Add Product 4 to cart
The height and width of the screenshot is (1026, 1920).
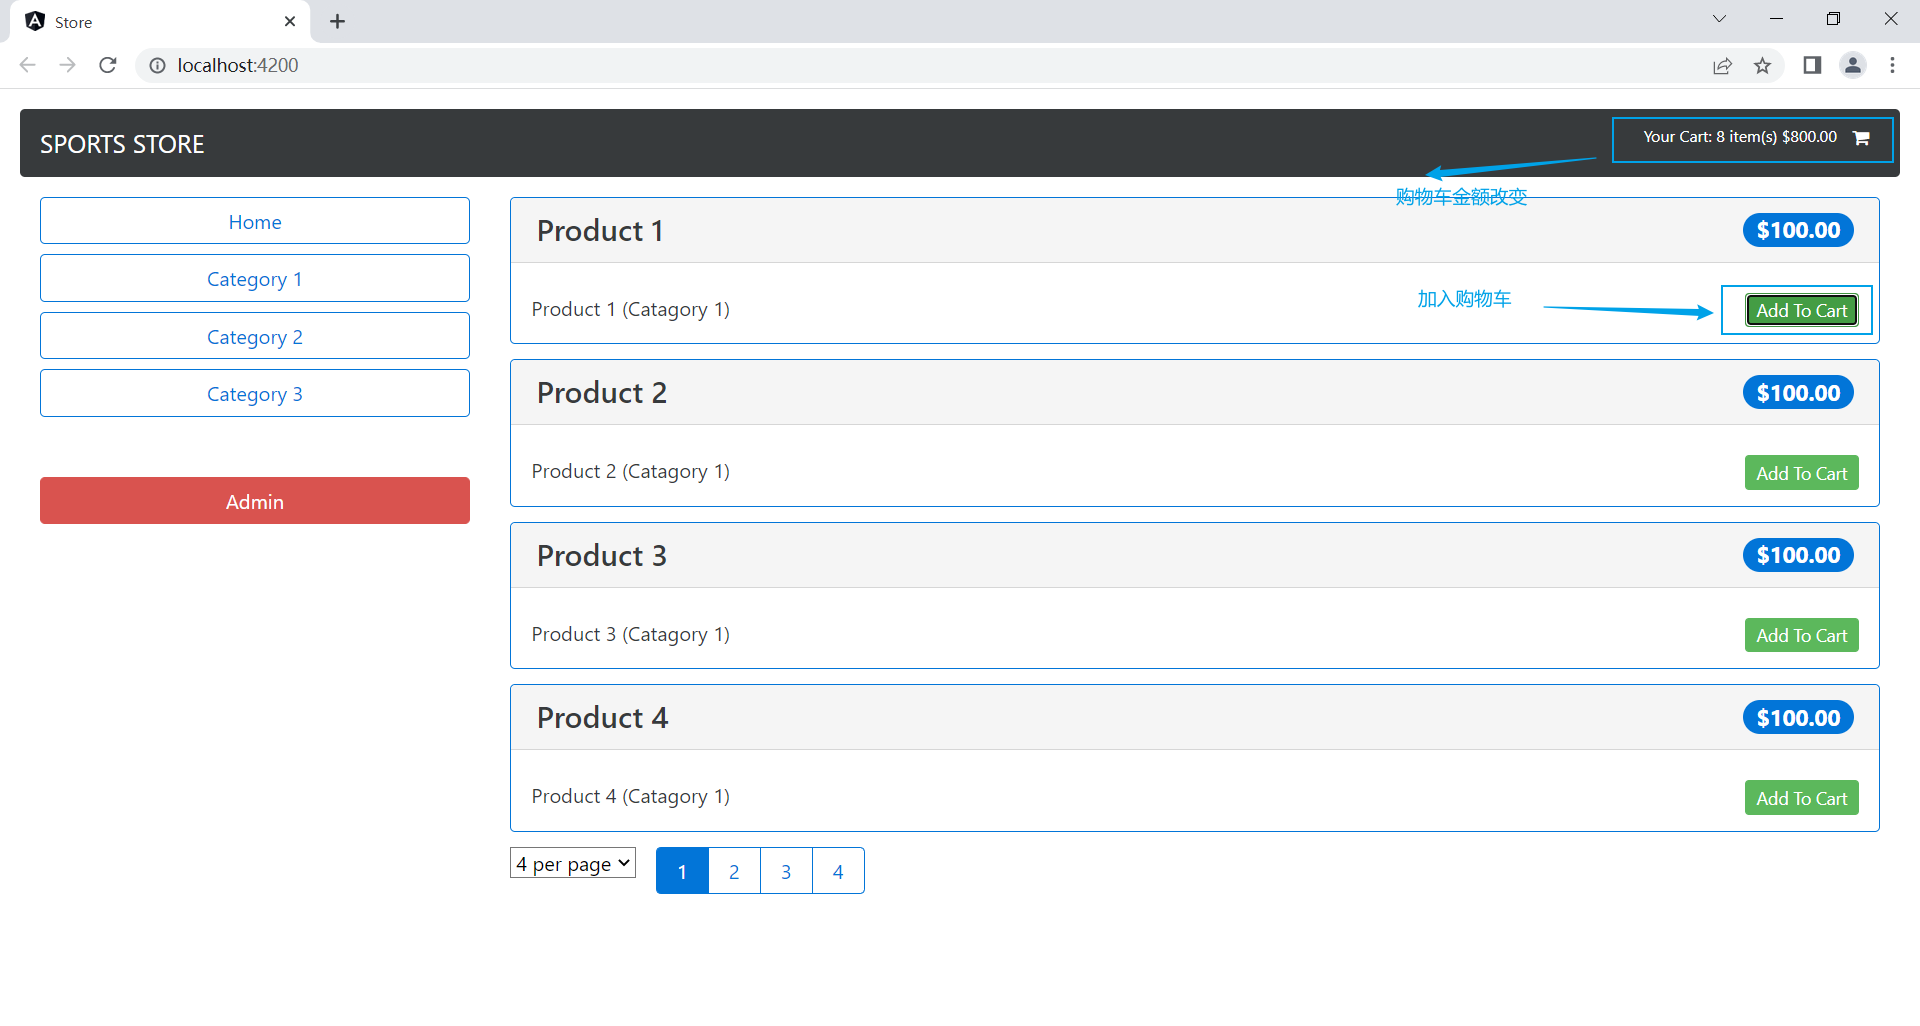[x=1801, y=798]
